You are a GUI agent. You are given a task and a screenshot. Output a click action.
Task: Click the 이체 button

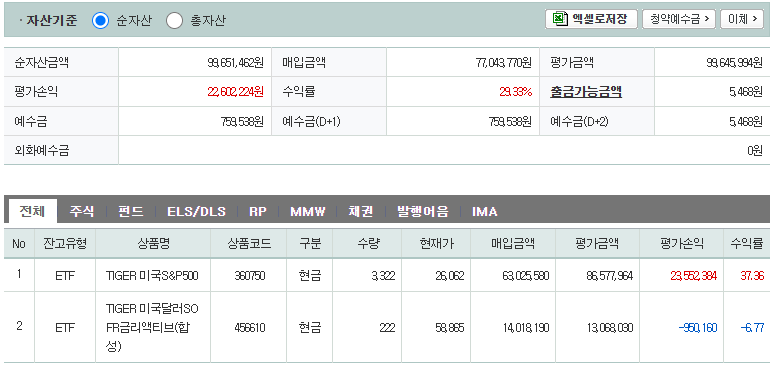coord(742,19)
